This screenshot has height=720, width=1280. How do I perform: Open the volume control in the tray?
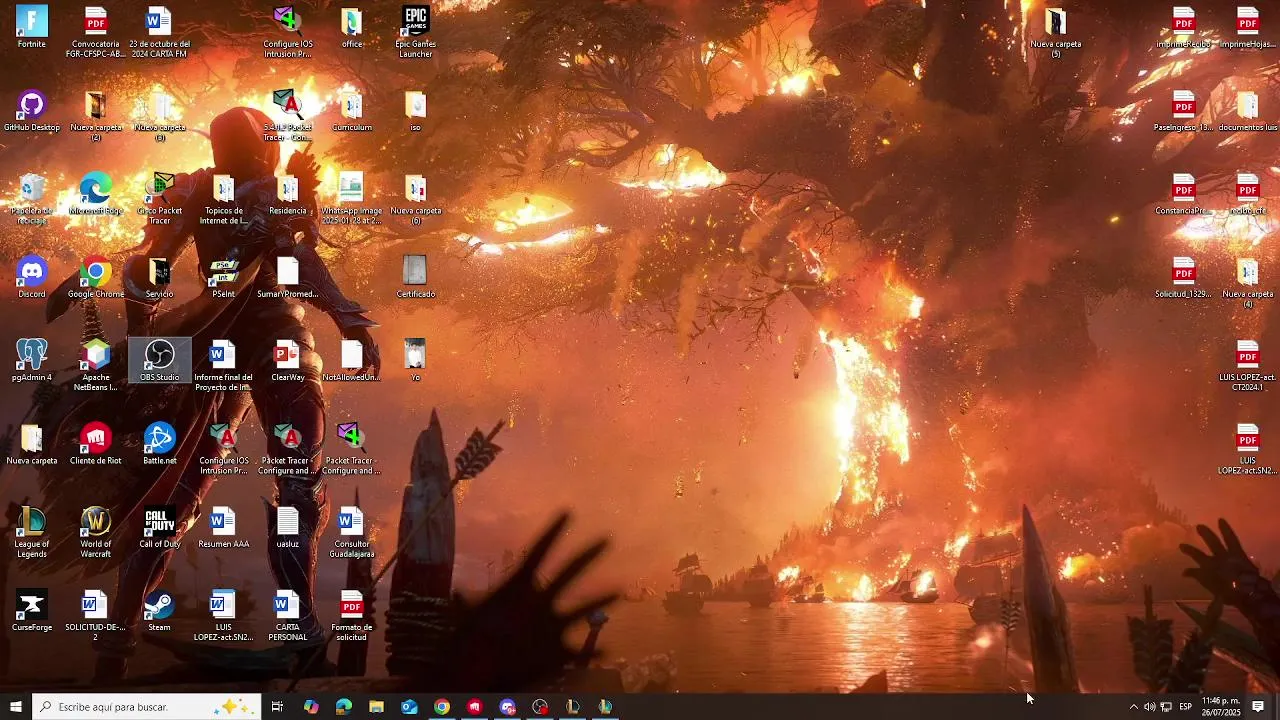(x=1149, y=707)
